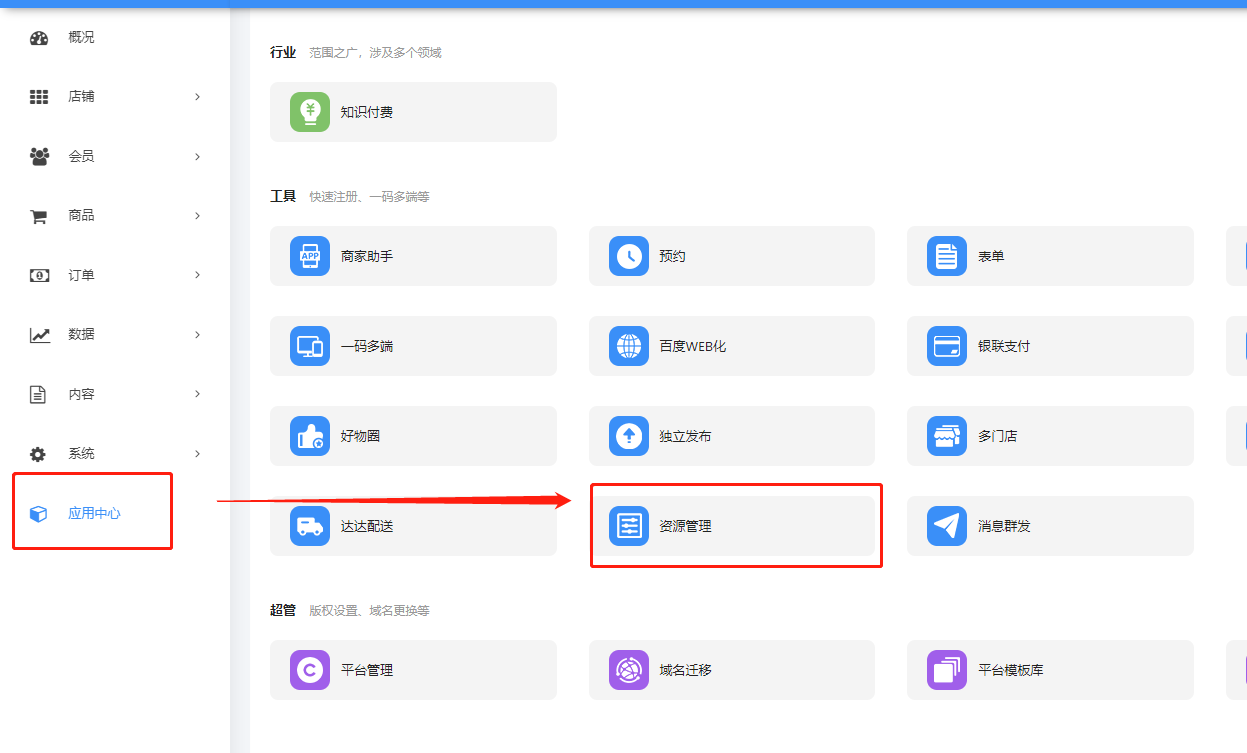Click the 一码多端 devices icon
The height and width of the screenshot is (753, 1247).
(x=310, y=346)
